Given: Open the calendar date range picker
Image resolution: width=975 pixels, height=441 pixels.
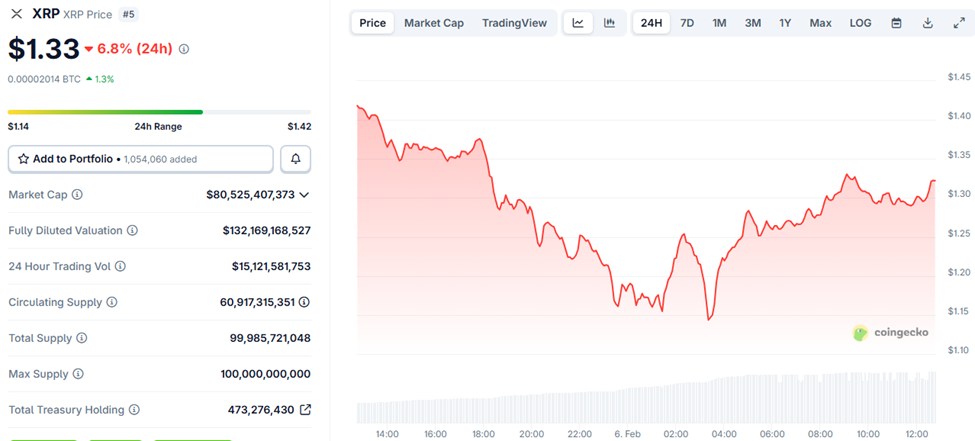Looking at the screenshot, I should click(896, 23).
